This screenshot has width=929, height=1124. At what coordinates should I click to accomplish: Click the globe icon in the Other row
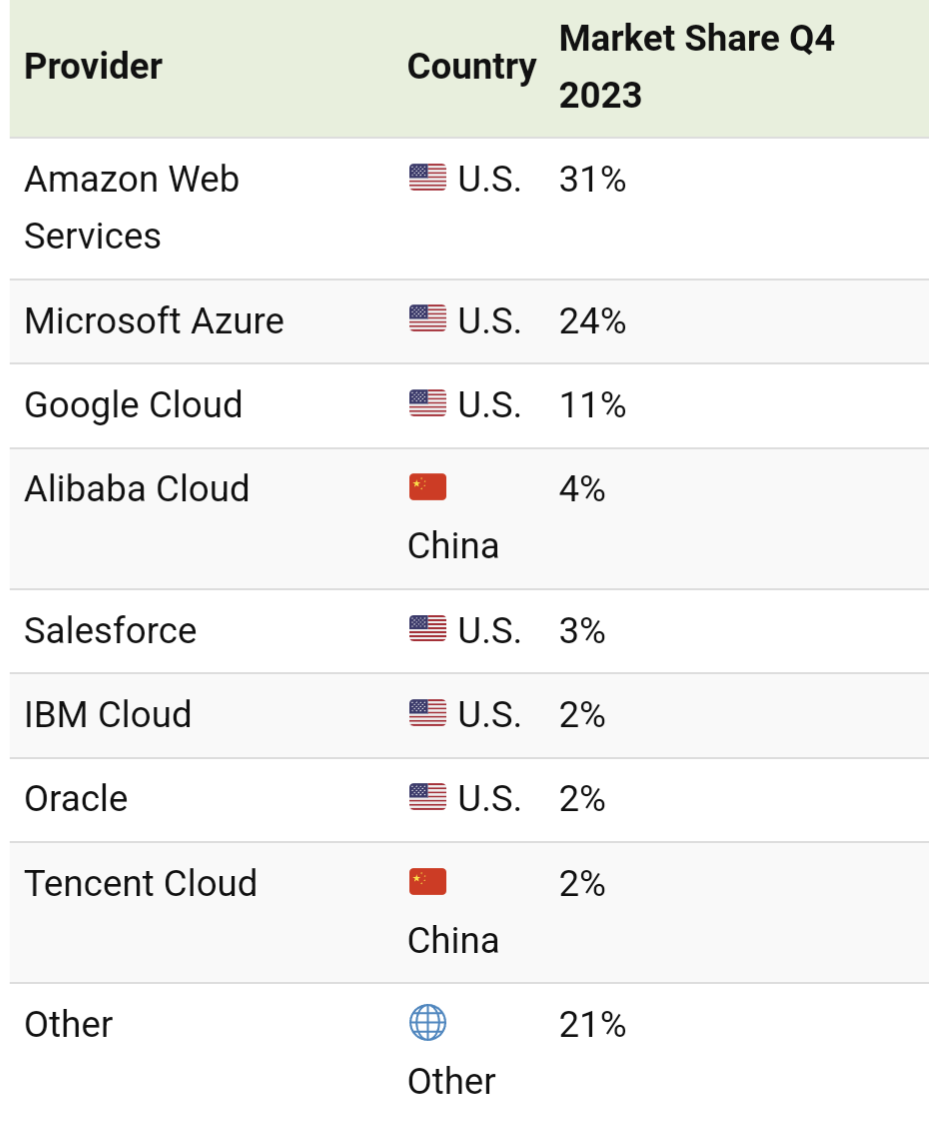click(427, 1023)
